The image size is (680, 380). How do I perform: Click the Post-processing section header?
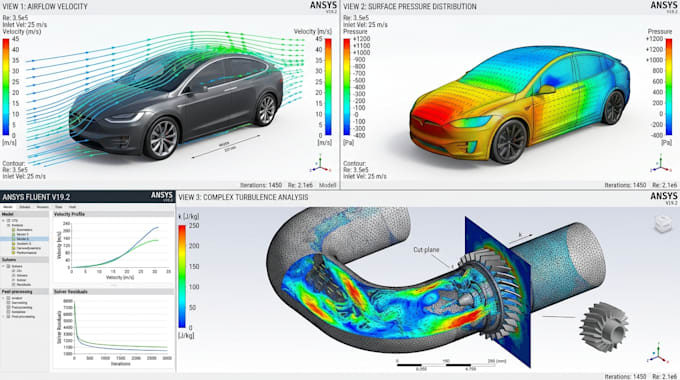pos(24,292)
